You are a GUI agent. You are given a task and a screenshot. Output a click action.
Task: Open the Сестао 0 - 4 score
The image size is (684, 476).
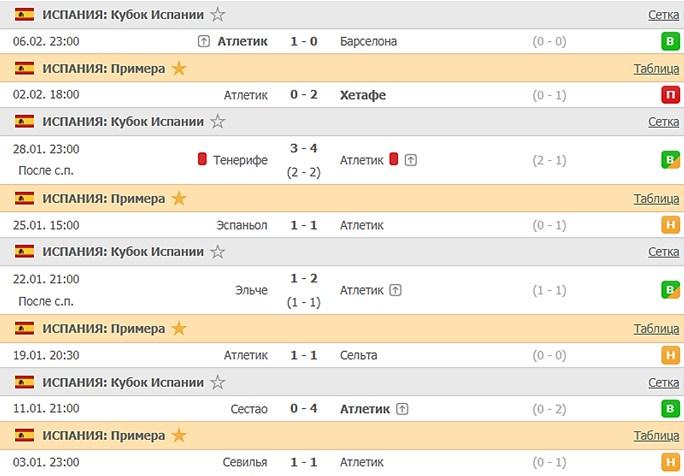click(304, 408)
